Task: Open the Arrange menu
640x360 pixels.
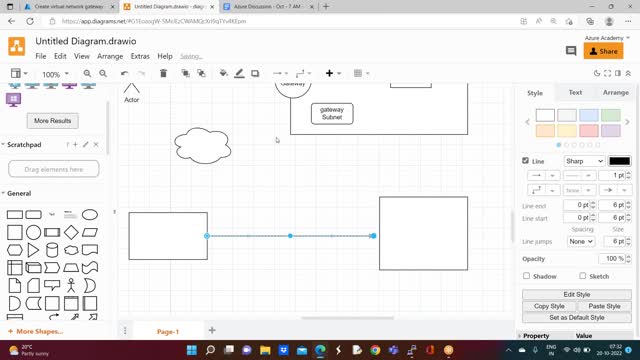Action: click(110, 56)
